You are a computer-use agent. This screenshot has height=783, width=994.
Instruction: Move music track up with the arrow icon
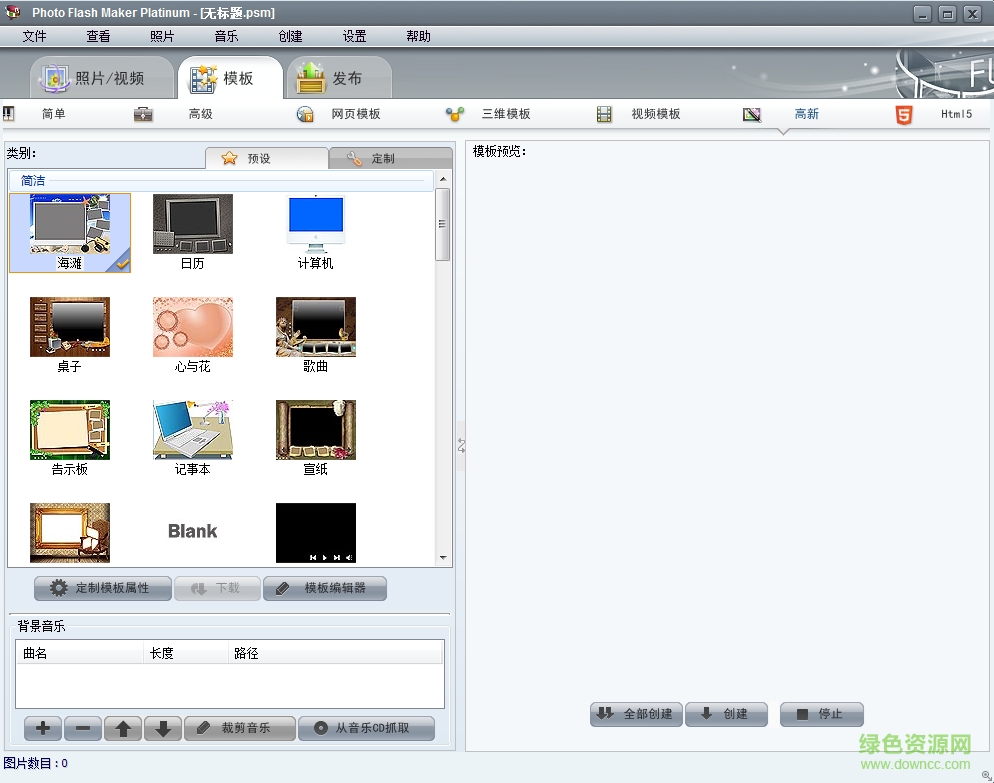click(x=122, y=729)
